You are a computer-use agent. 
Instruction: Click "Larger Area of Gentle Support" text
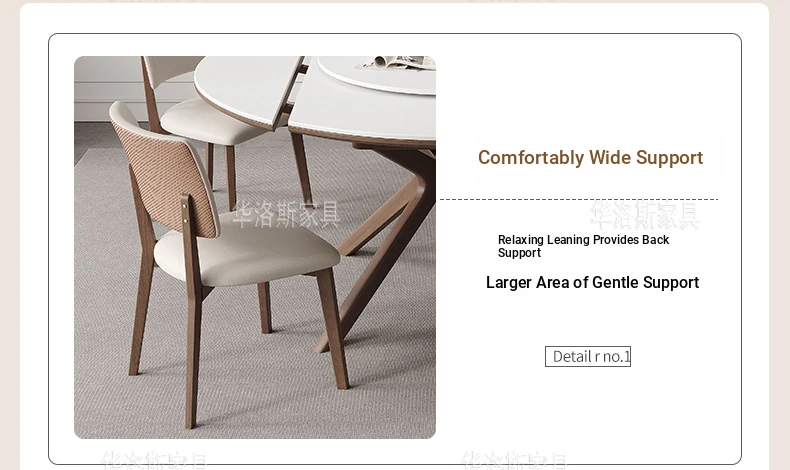click(x=592, y=283)
